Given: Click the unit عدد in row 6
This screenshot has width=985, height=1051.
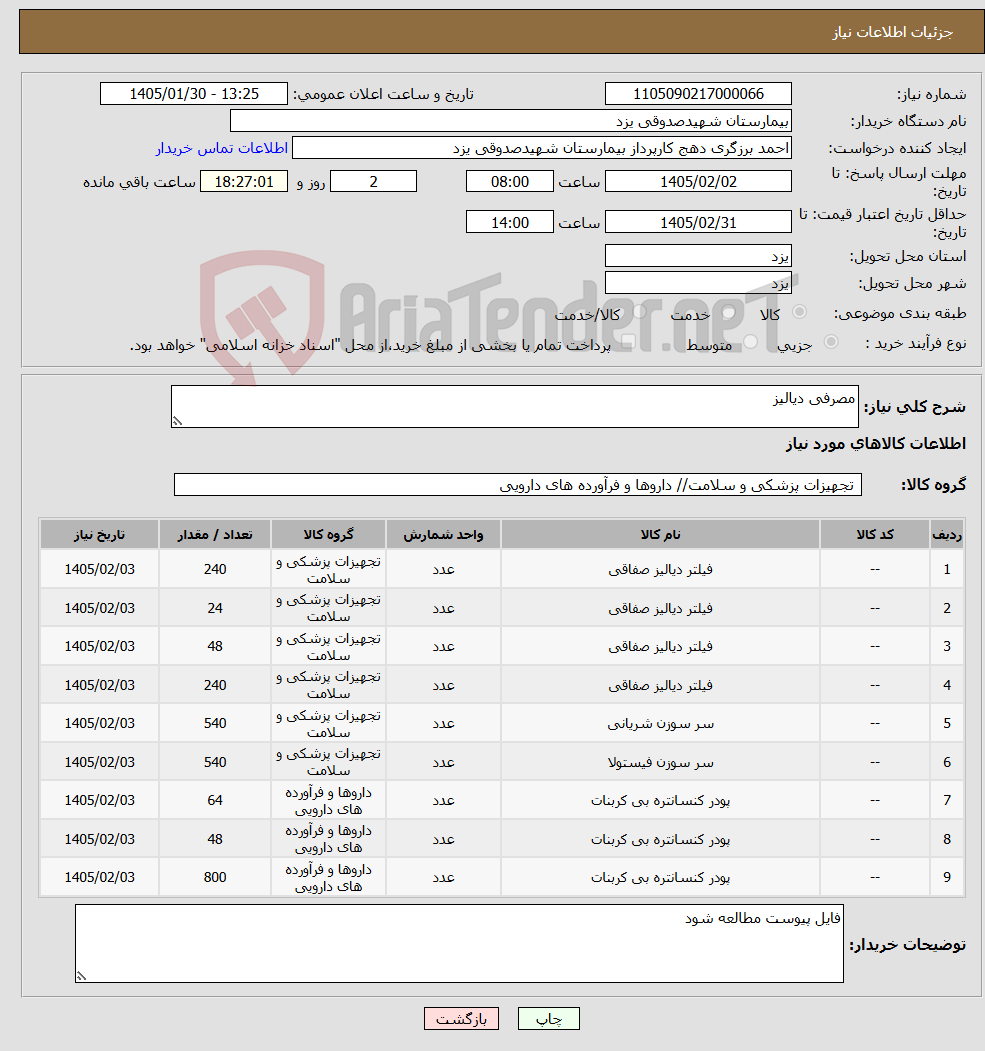Looking at the screenshot, I should point(443,763).
